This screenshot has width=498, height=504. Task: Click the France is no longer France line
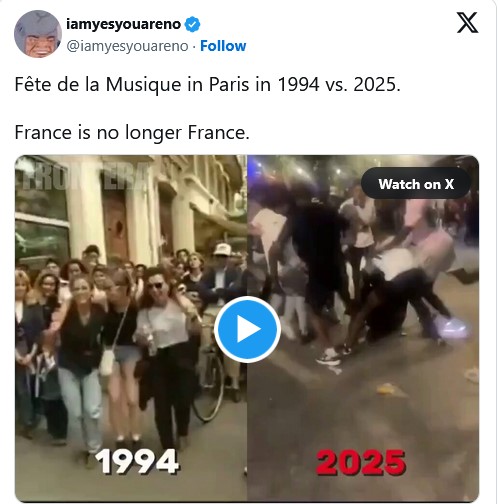point(132,133)
